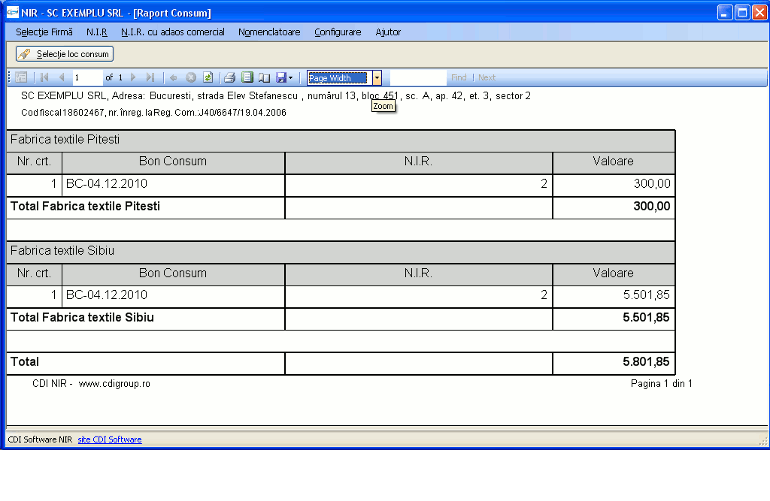Viewport: 770px width, 501px height.
Task: Maximize the NIR window
Action: pyautogui.click(x=742, y=12)
